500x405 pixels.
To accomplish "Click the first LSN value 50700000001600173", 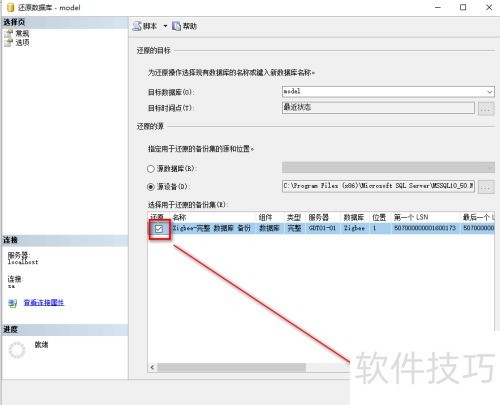I will pos(425,228).
